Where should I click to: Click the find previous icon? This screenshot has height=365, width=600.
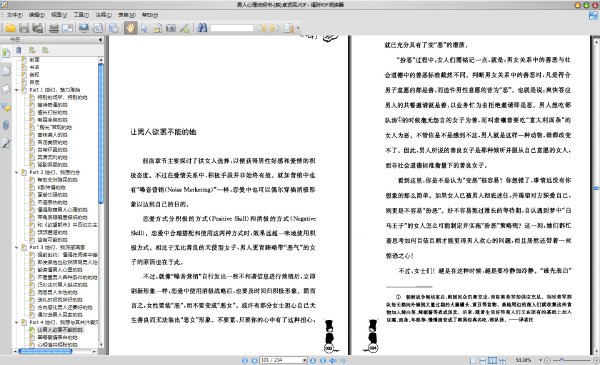(x=261, y=28)
